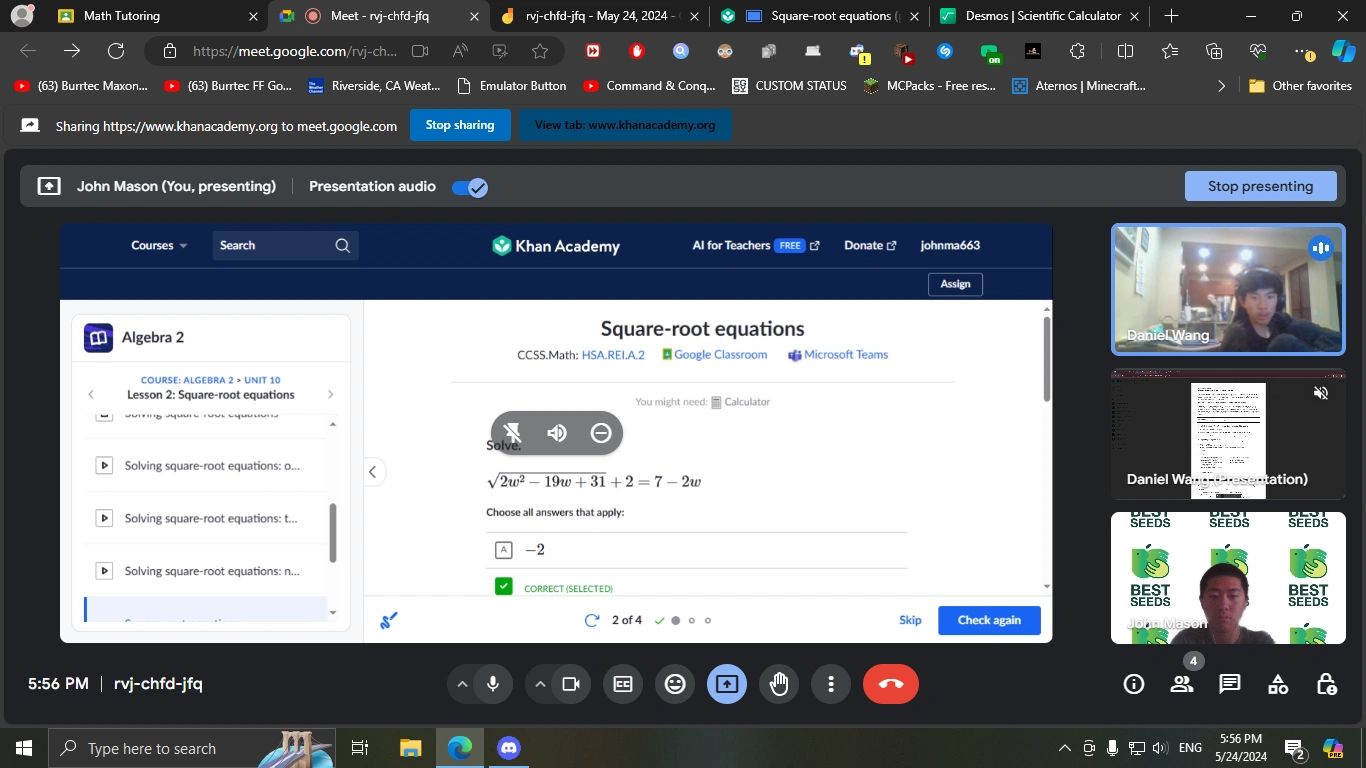
Task: Raise hand in the meeting
Action: [x=779, y=684]
